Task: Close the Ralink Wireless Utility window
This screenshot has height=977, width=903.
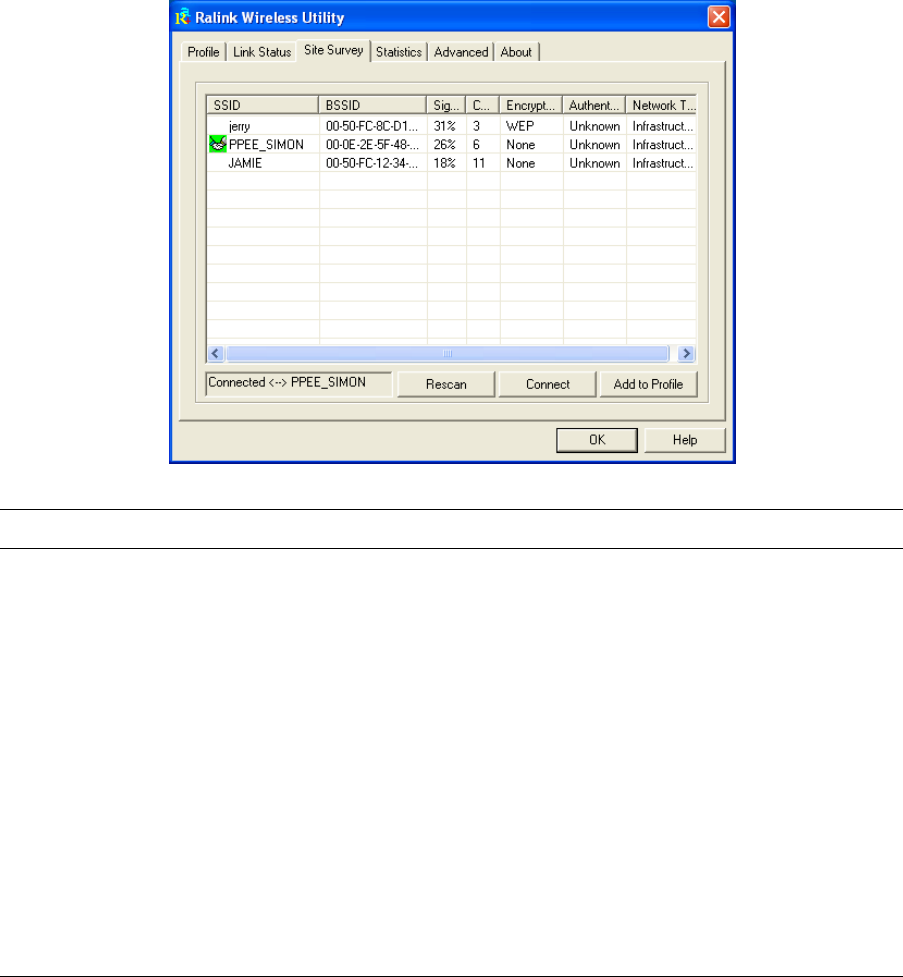Action: 719,17
